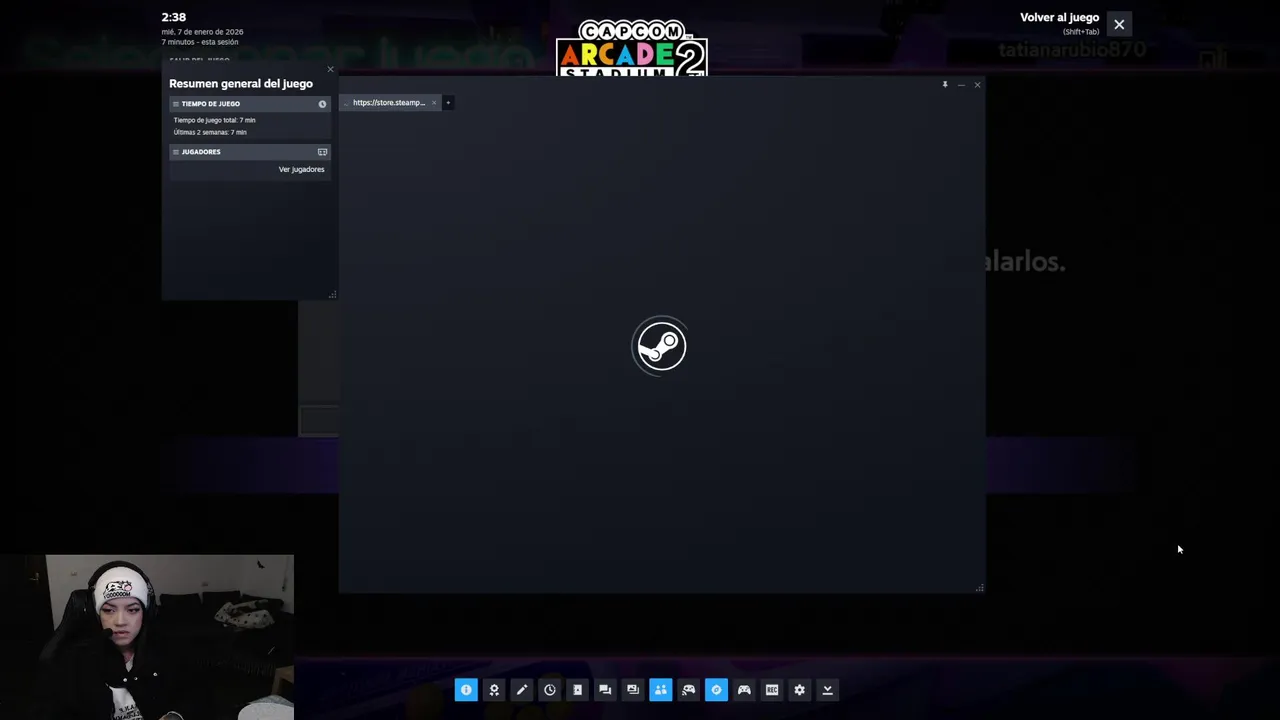Image resolution: width=1280 pixels, height=720 pixels.
Task: Click the players icon in Jugadores header
Action: tap(322, 152)
